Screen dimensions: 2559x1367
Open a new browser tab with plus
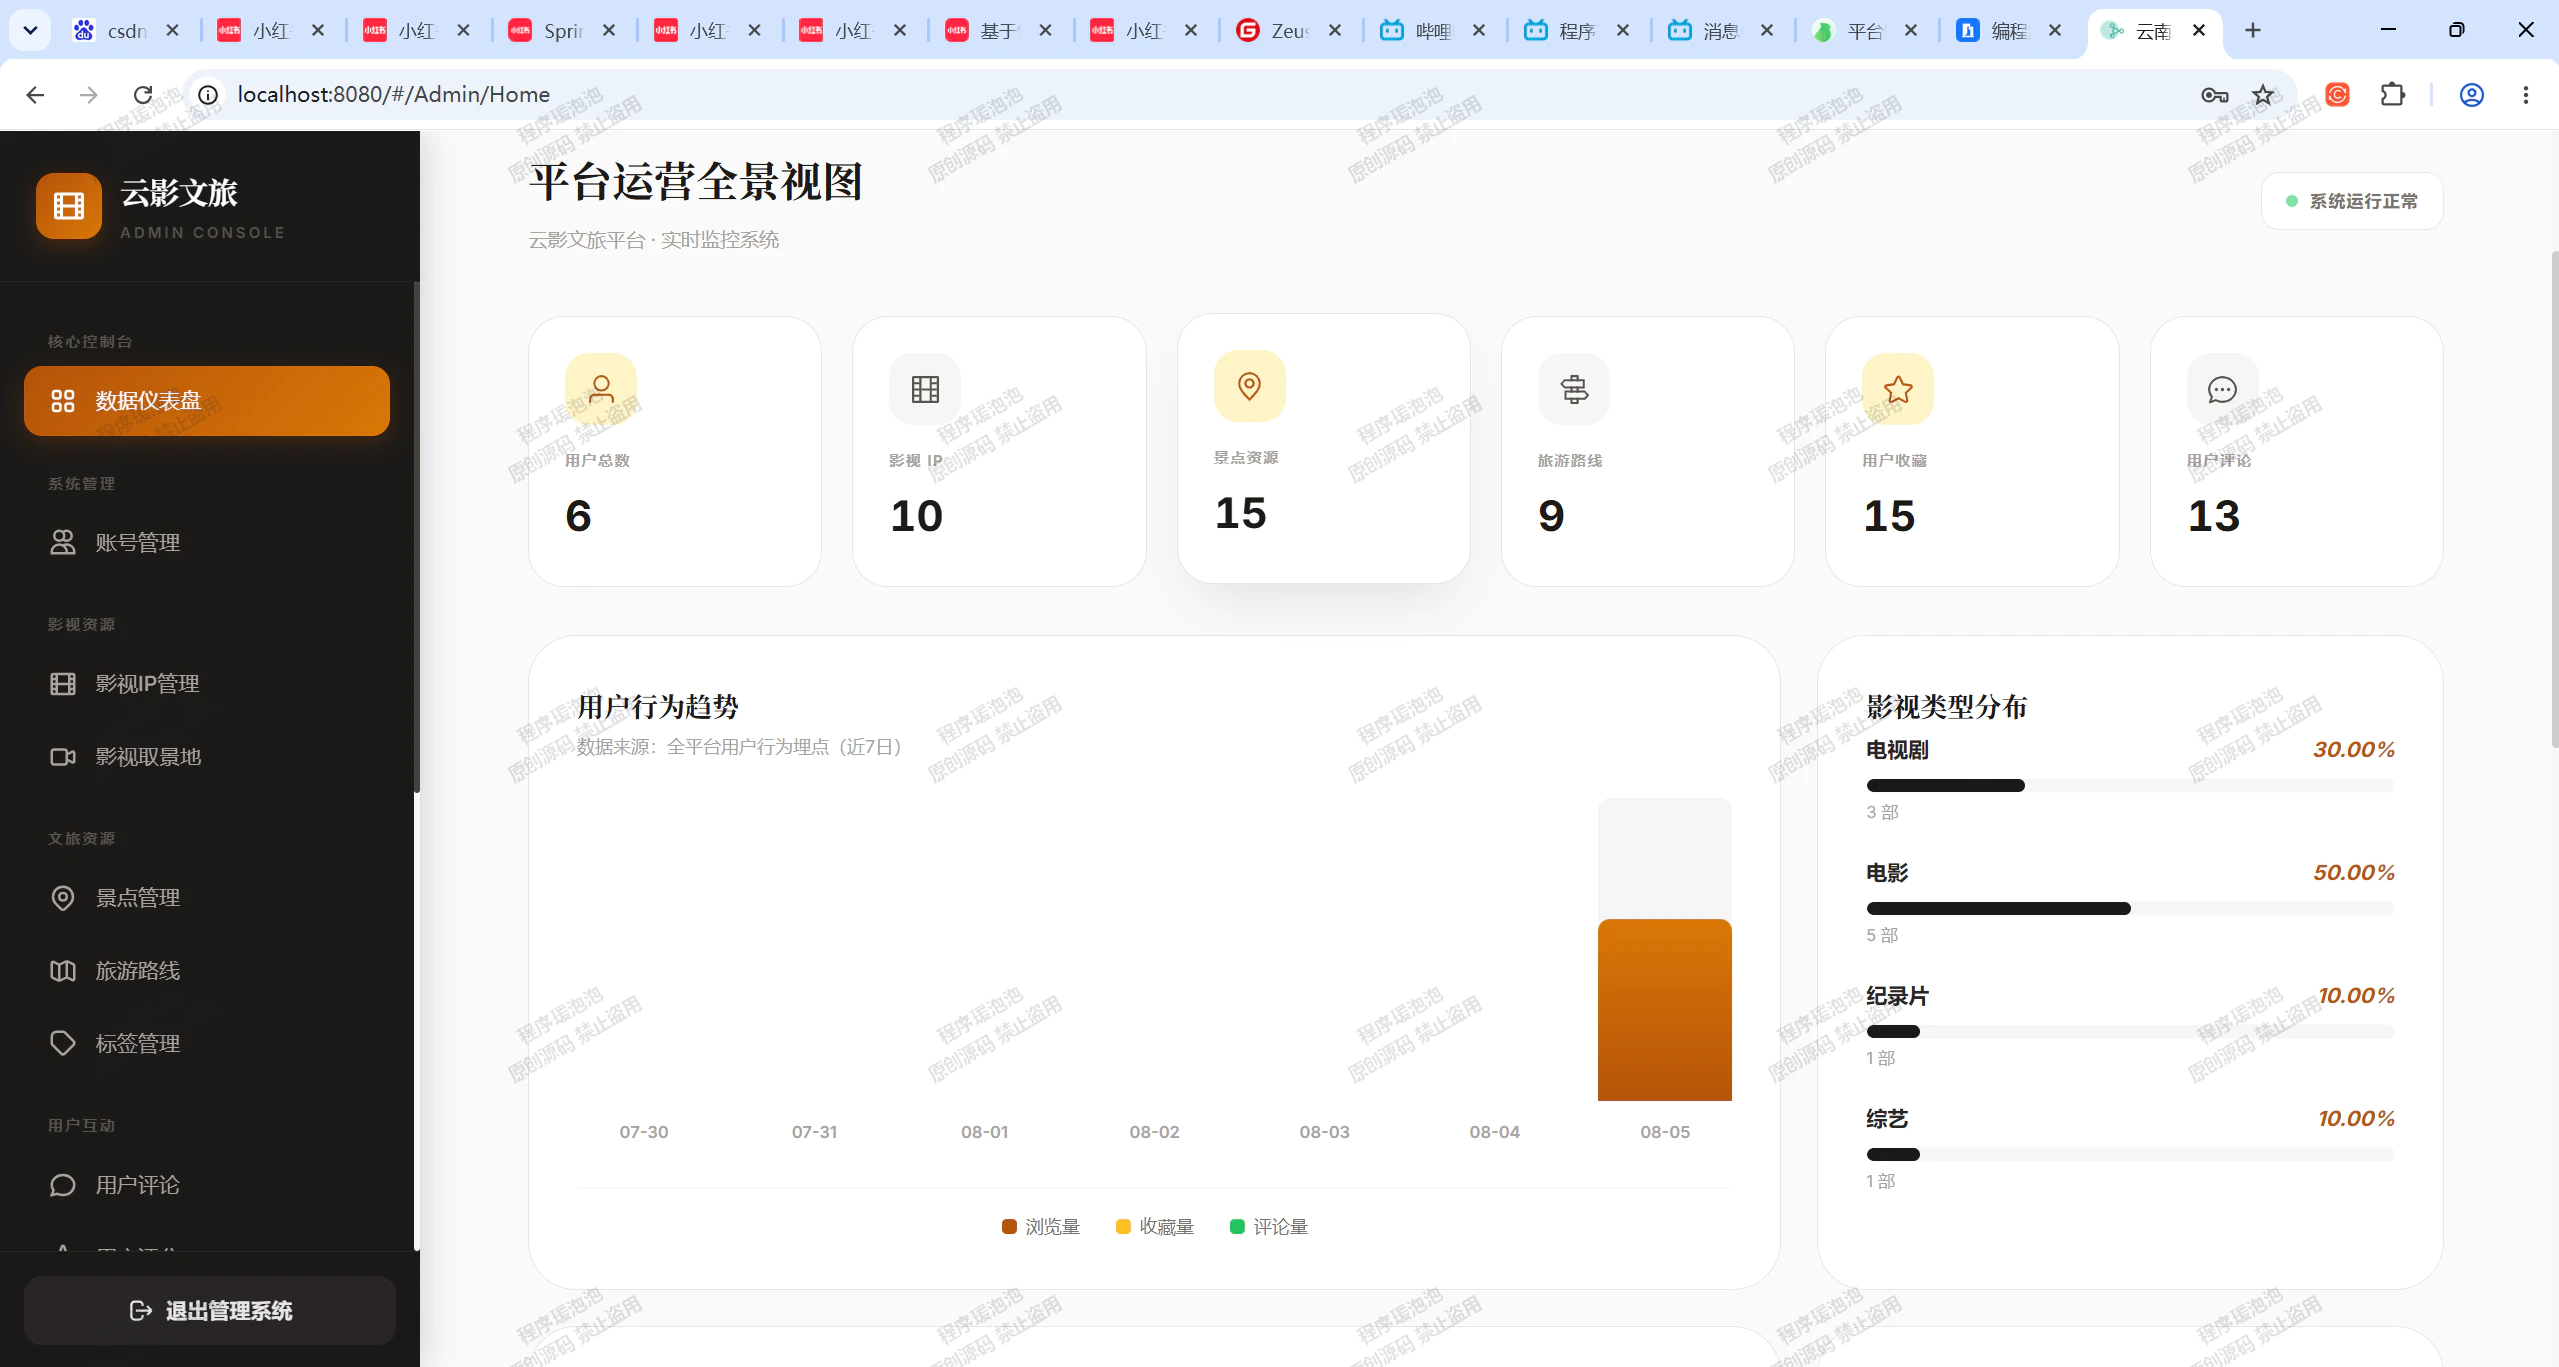click(2253, 30)
